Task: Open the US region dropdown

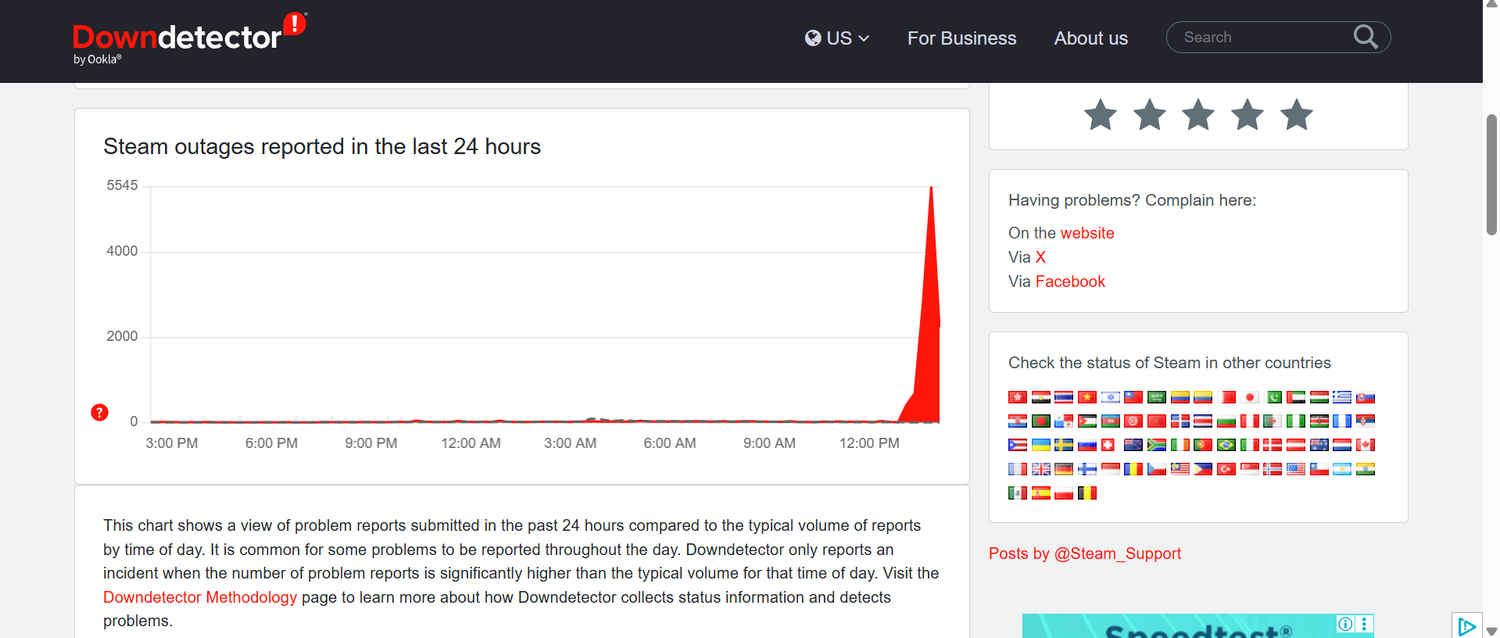Action: 837,38
